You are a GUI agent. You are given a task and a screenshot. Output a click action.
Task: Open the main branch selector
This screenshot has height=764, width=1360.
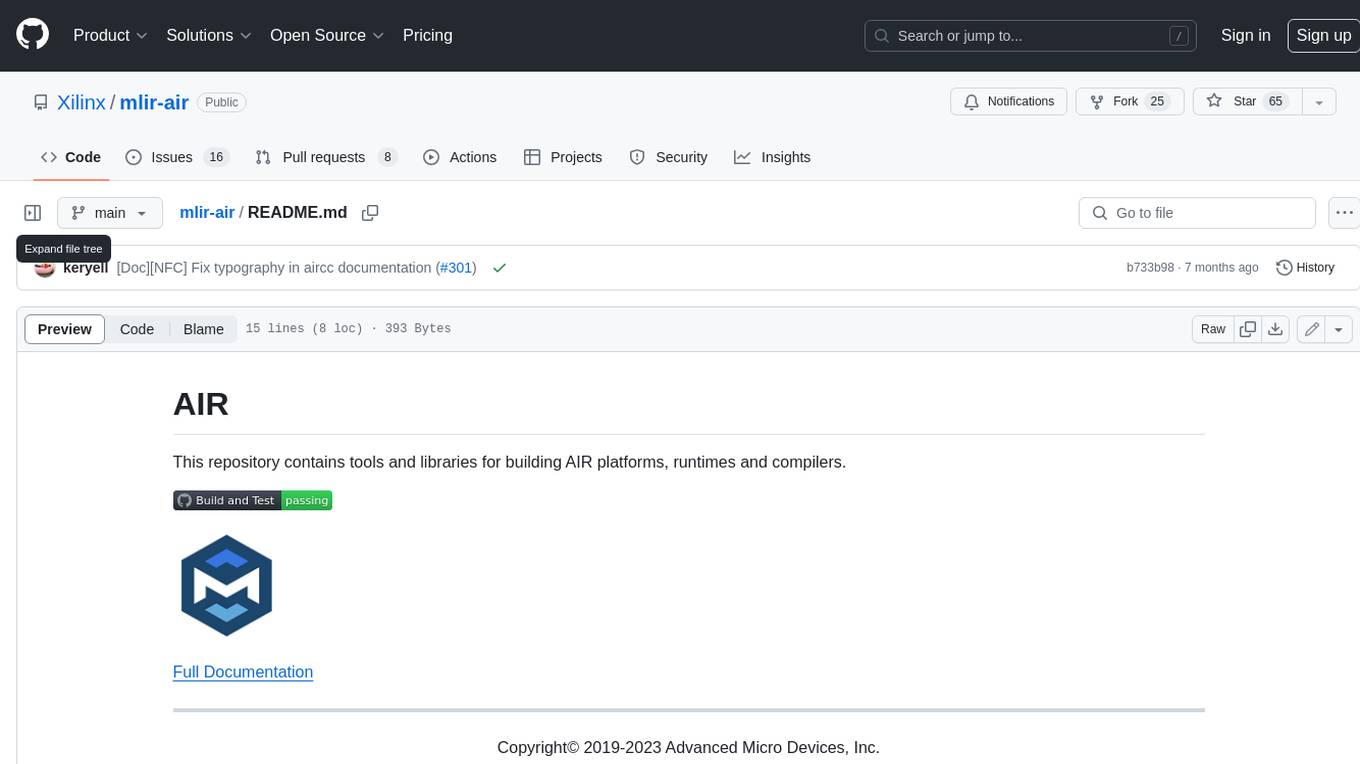(x=109, y=213)
